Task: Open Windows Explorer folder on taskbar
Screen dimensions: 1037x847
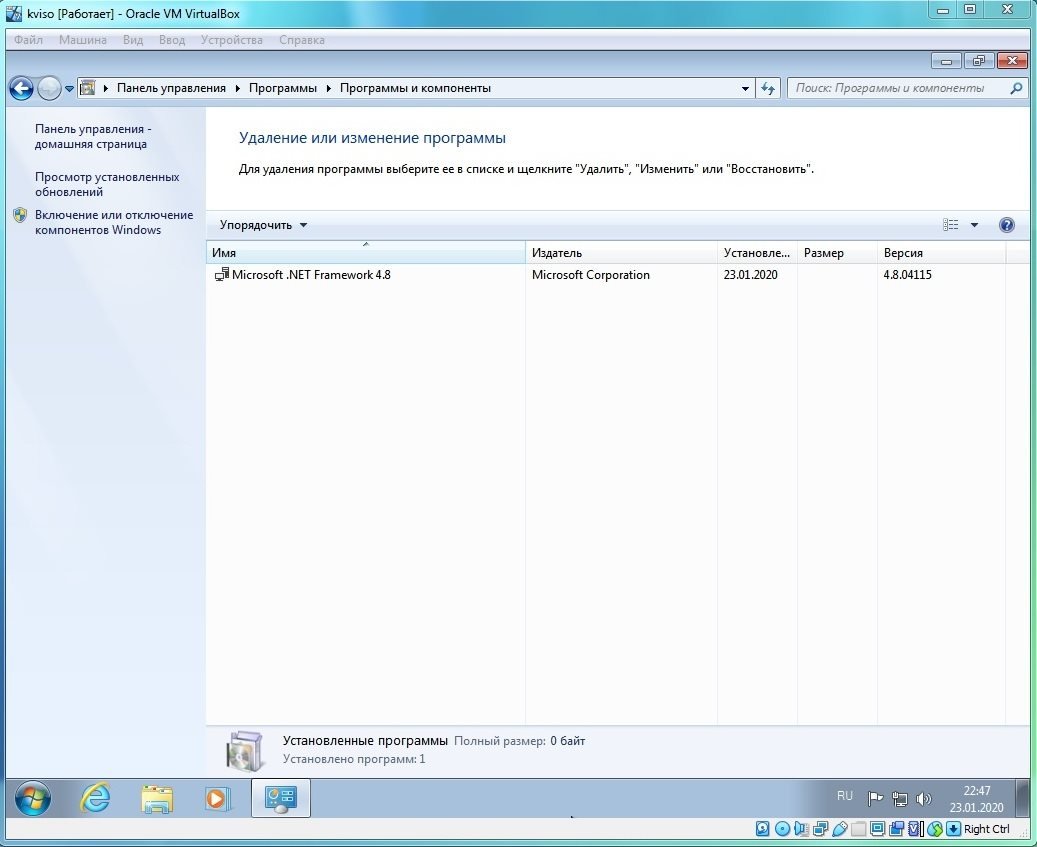Action: point(157,799)
